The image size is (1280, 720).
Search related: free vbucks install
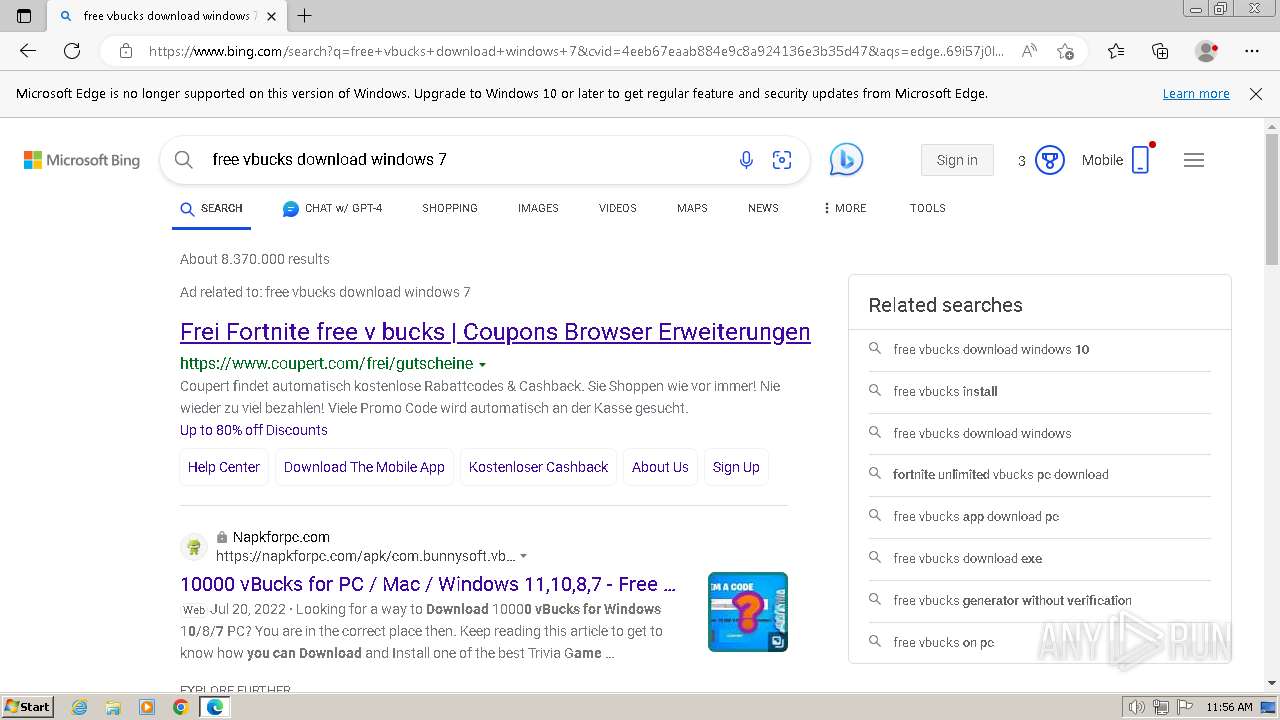click(x=945, y=392)
